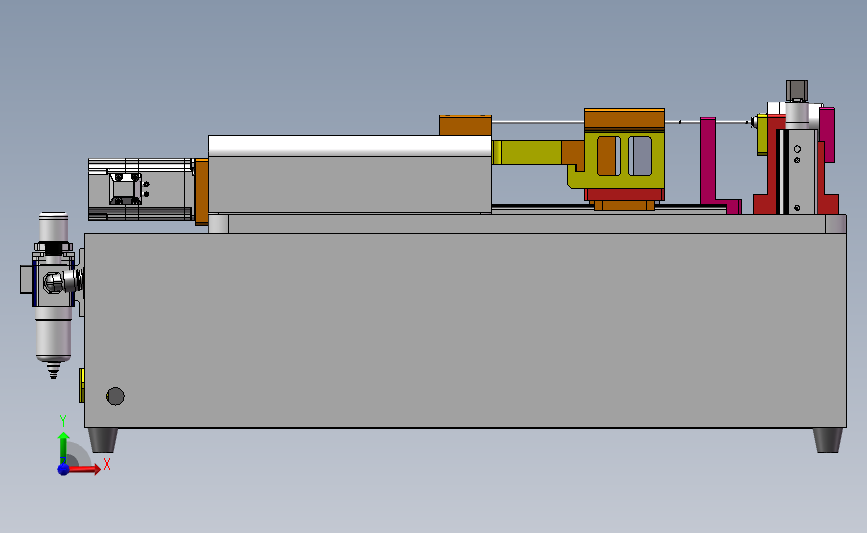Click the red X axis arrow of the triad

[84, 469]
